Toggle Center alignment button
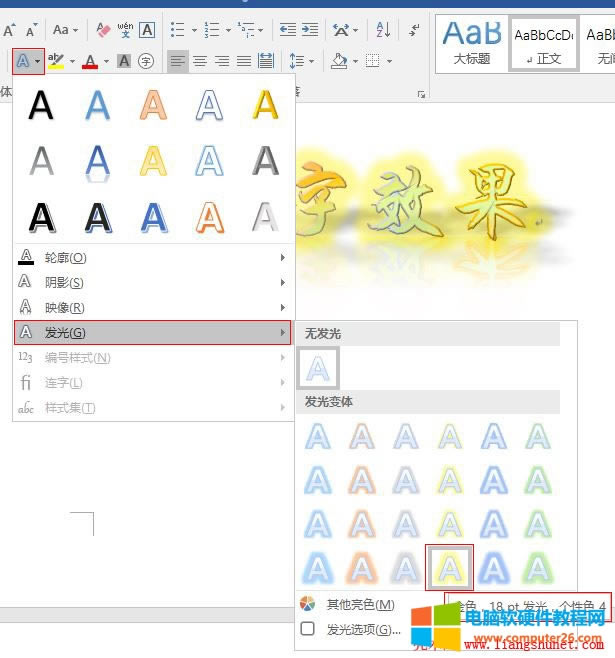Screen dimensions: 615x658 coord(200,61)
